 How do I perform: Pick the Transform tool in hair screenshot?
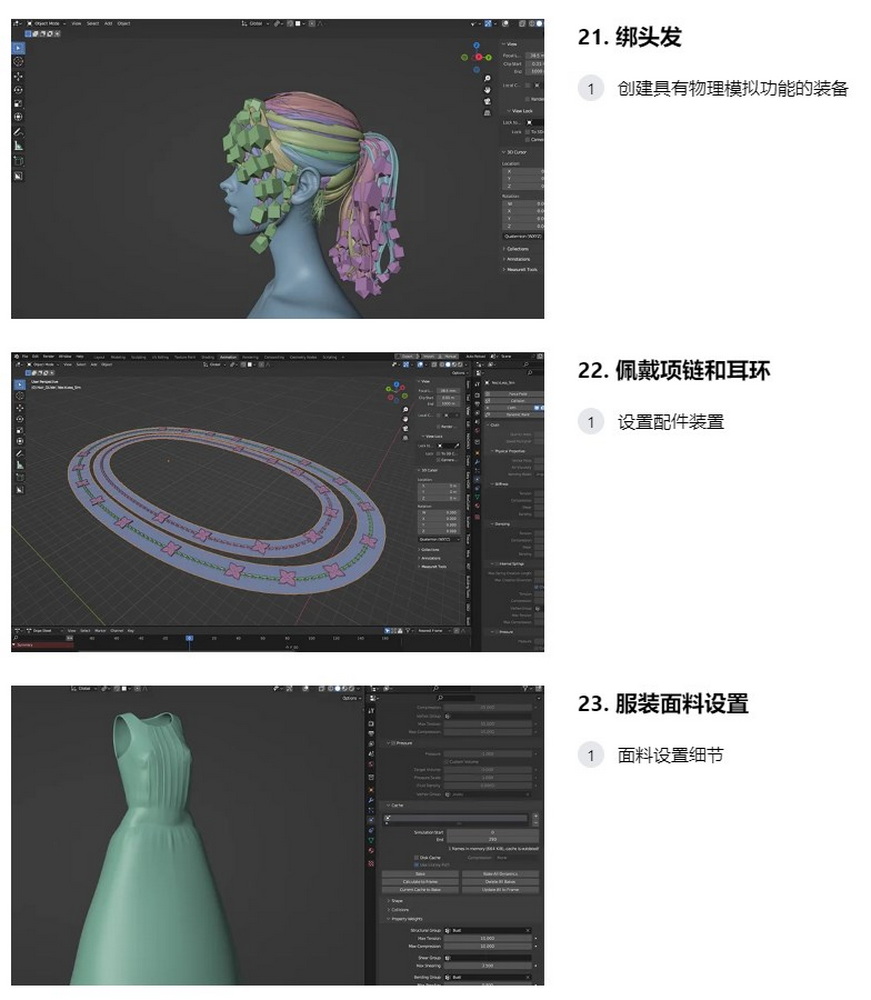point(18,117)
